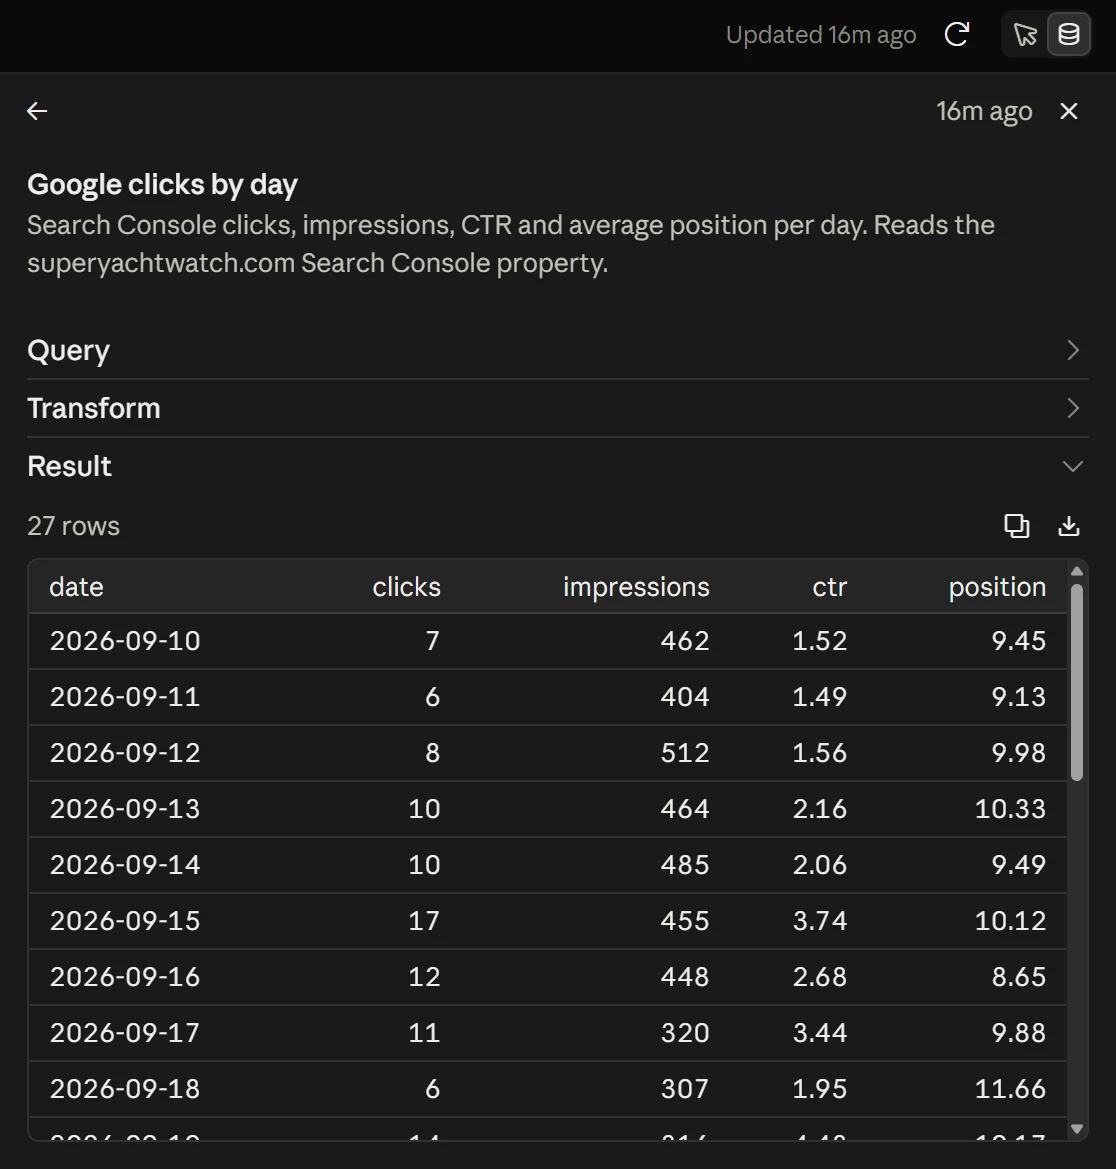Expand the Transform section
Viewport: 1116px width, 1169px height.
(x=558, y=409)
